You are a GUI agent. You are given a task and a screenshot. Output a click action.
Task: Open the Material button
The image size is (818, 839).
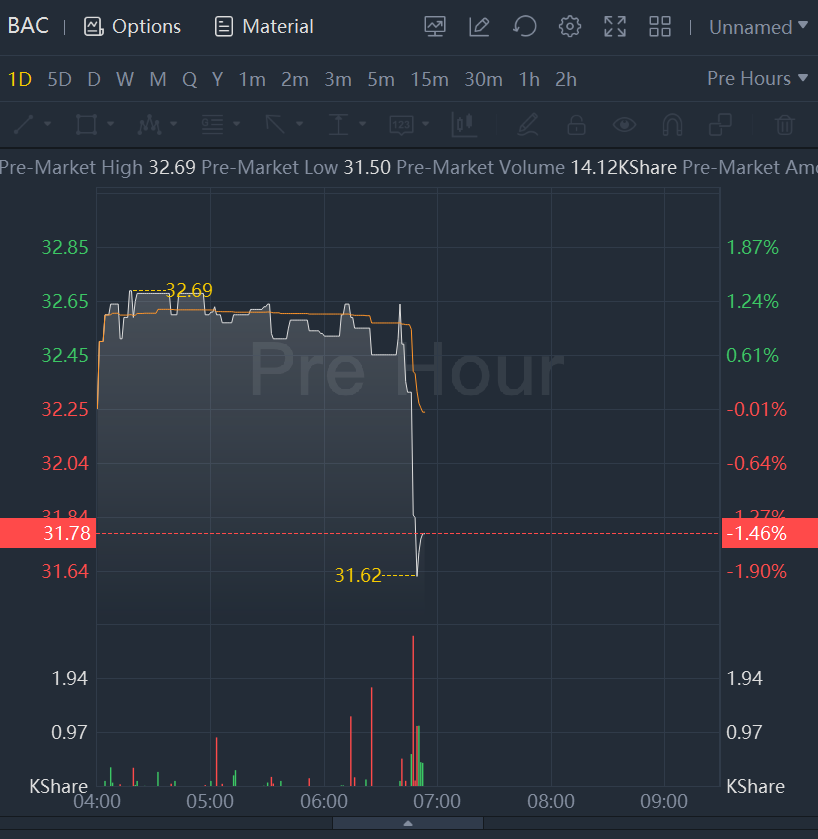pos(264,27)
